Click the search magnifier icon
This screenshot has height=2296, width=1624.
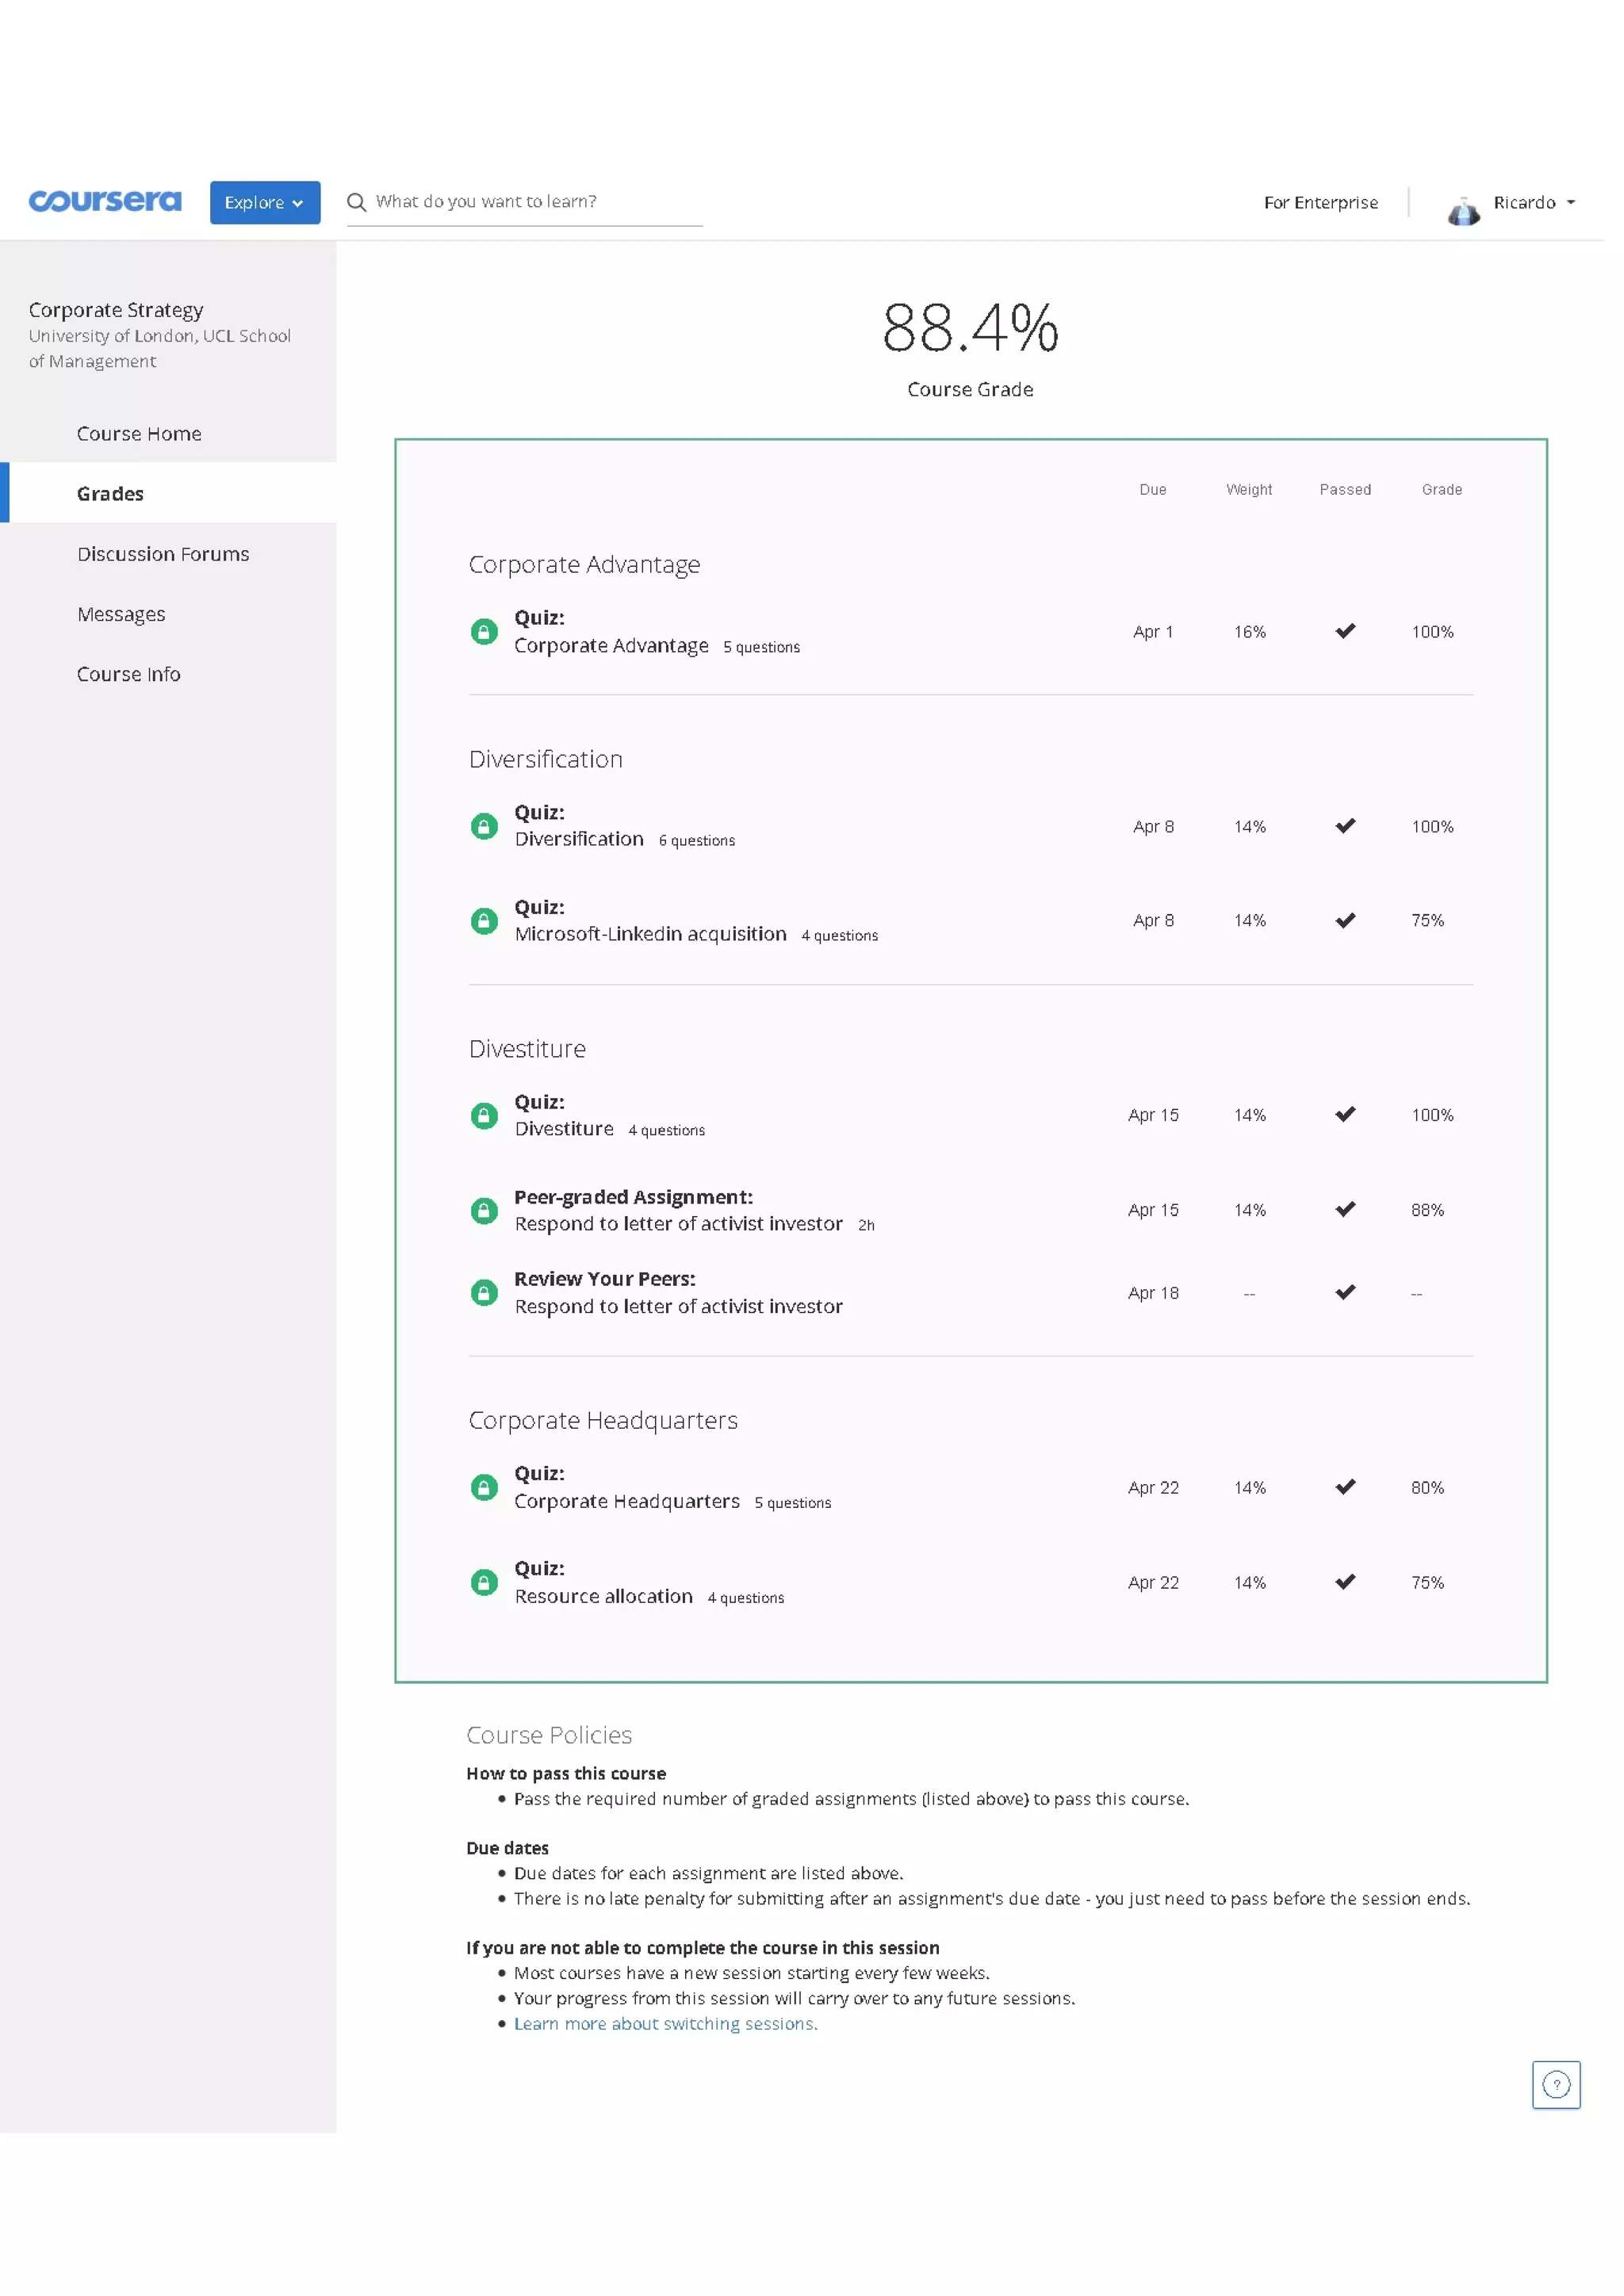(x=356, y=202)
